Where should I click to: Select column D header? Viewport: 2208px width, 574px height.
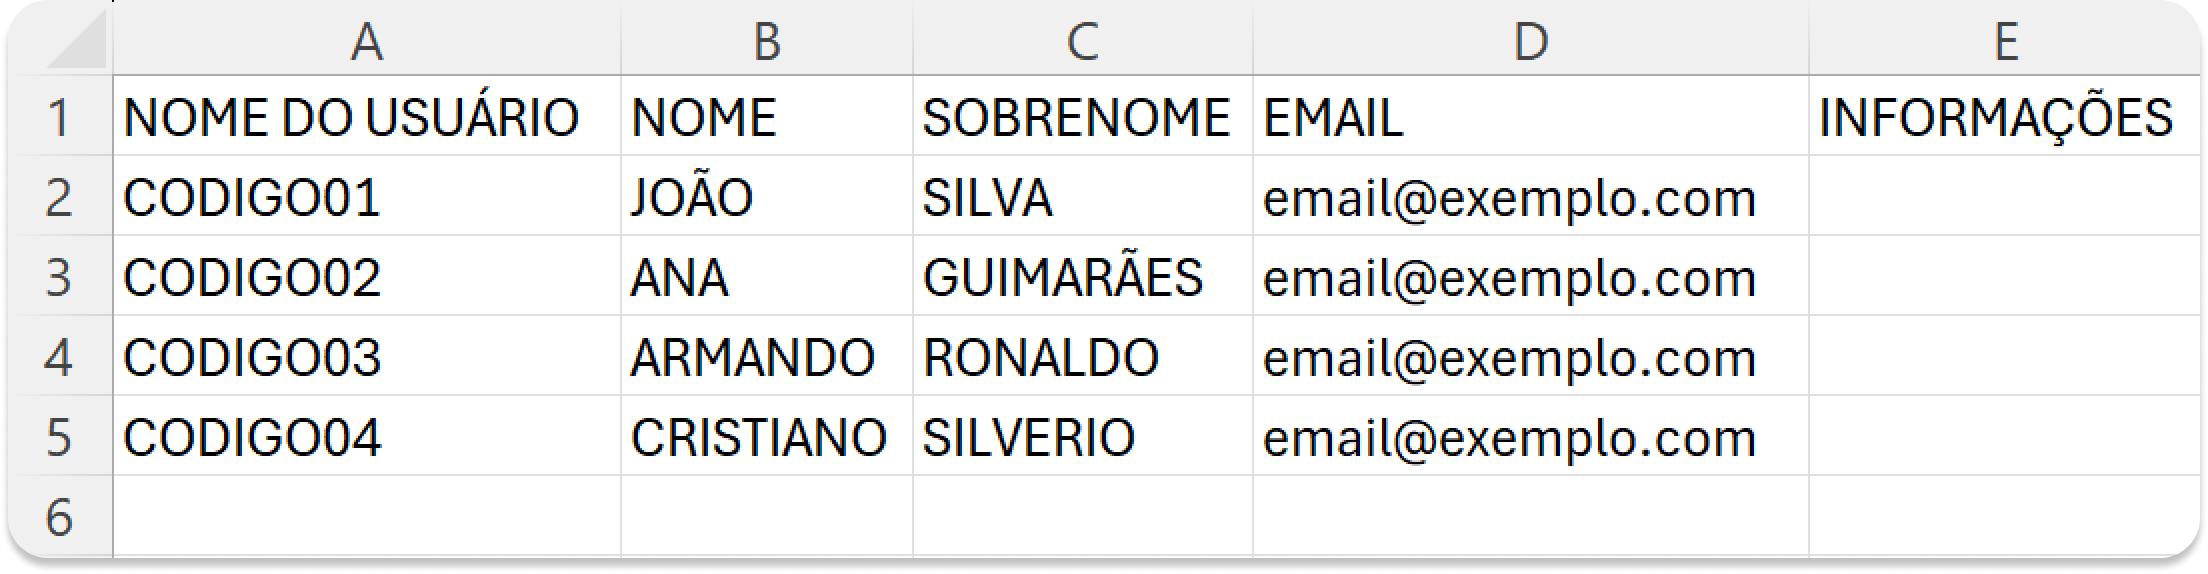pyautogui.click(x=1530, y=42)
